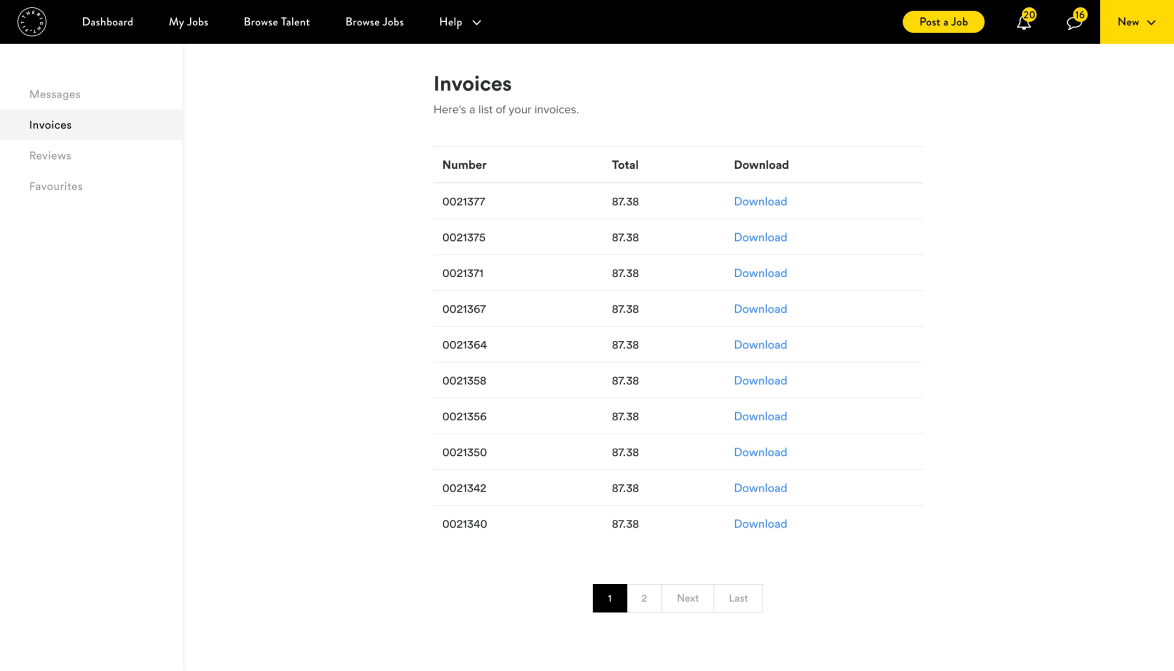Select Reviews in the sidebar
The width and height of the screenshot is (1174, 671).
[50, 156]
